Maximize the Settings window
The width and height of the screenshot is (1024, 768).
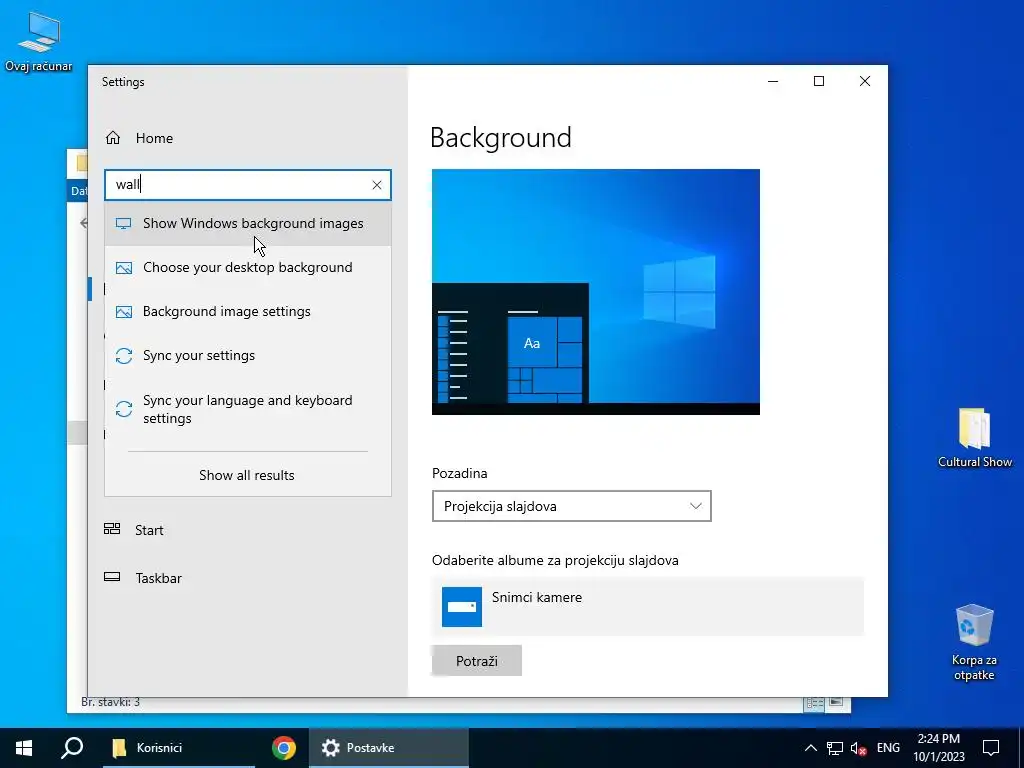click(x=819, y=81)
